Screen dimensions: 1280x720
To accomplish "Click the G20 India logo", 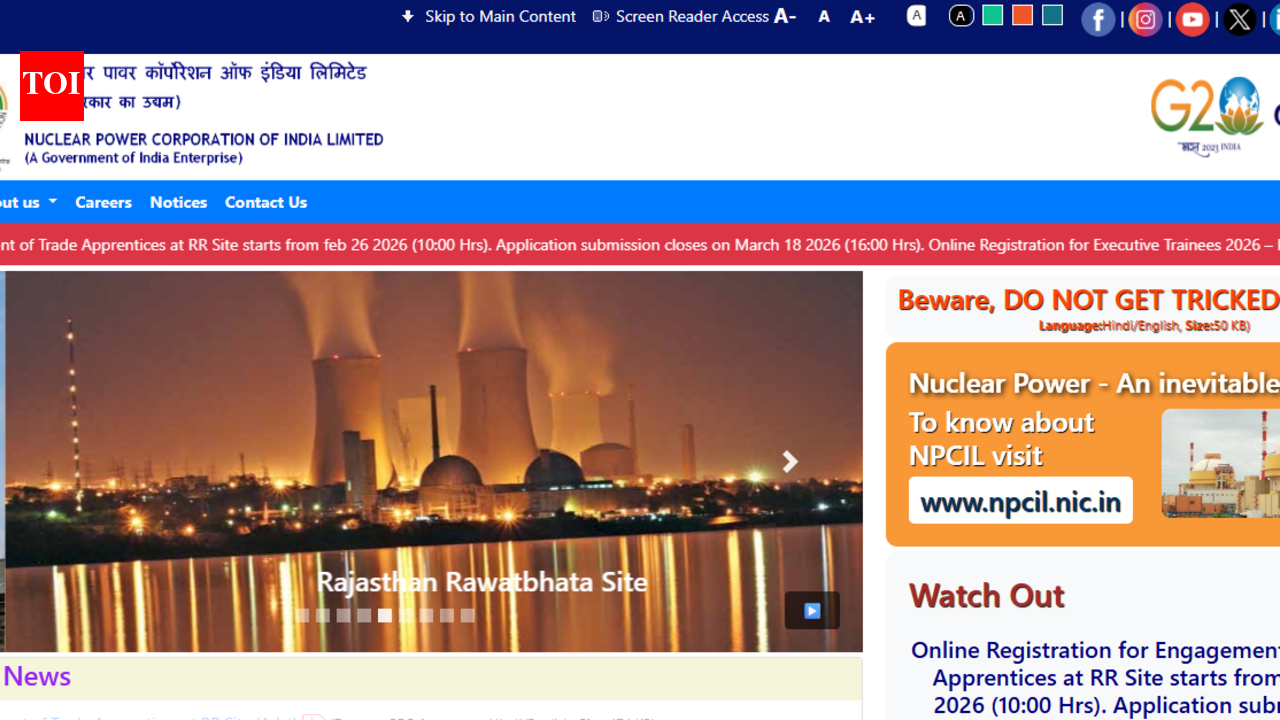I will pos(1207,116).
